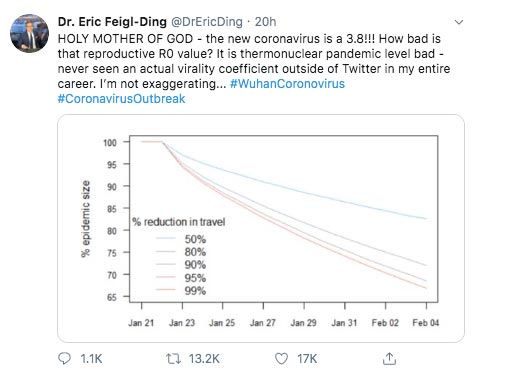Click the display name Dr. Eric Feigl-Ding

coord(112,22)
